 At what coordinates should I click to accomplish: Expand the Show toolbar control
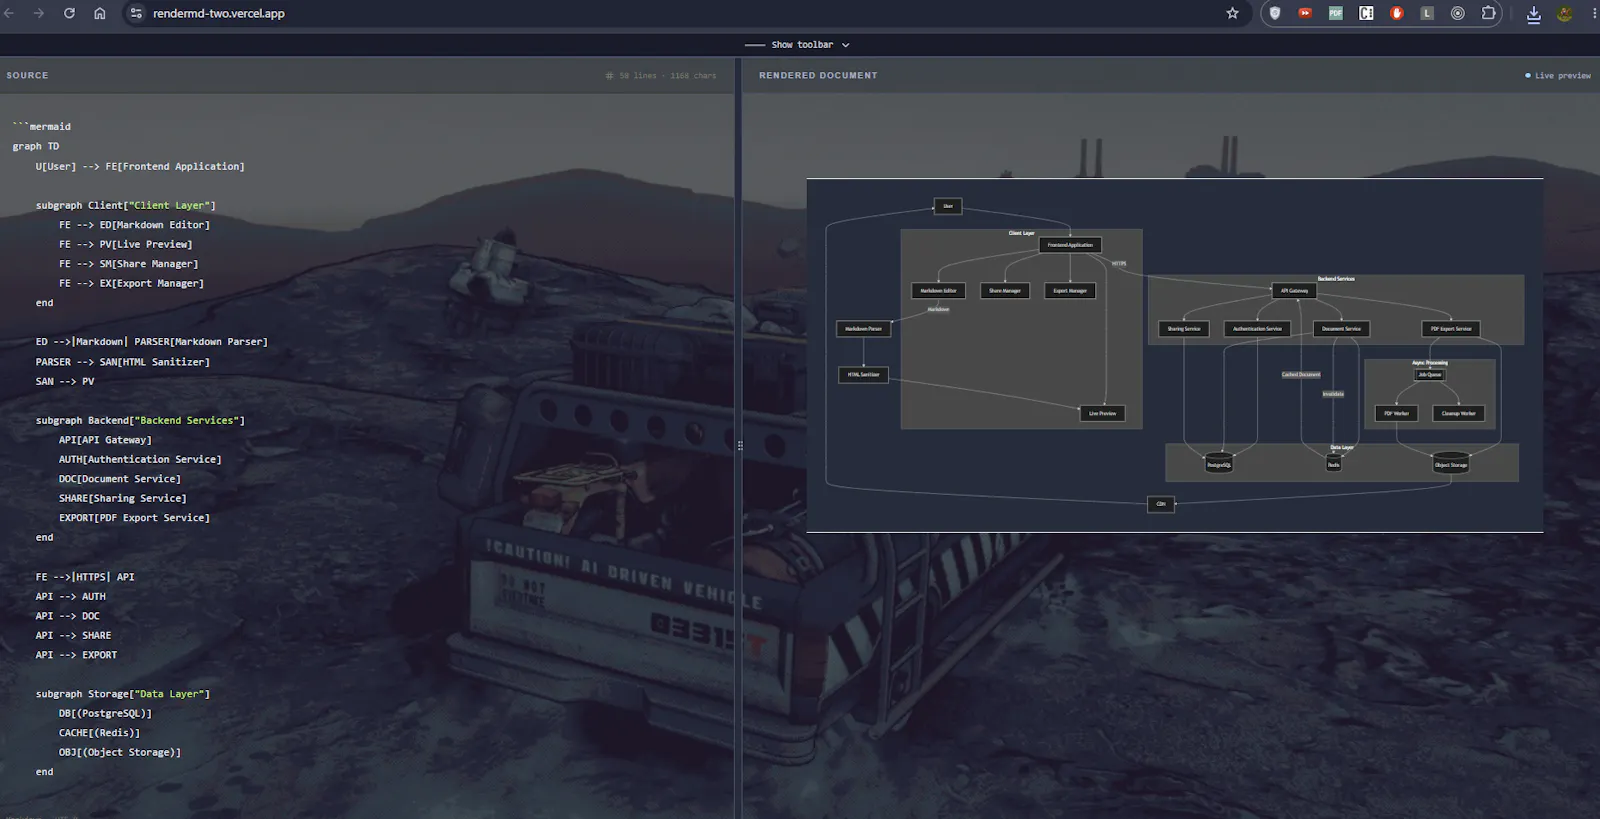click(797, 45)
